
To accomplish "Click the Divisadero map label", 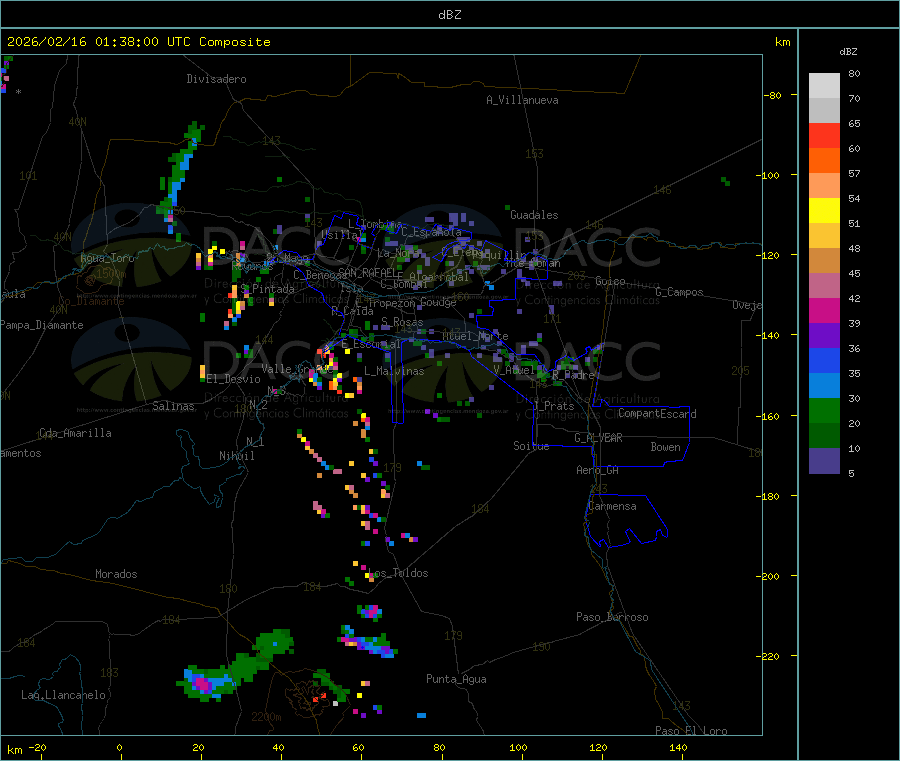I will click(x=216, y=79).
